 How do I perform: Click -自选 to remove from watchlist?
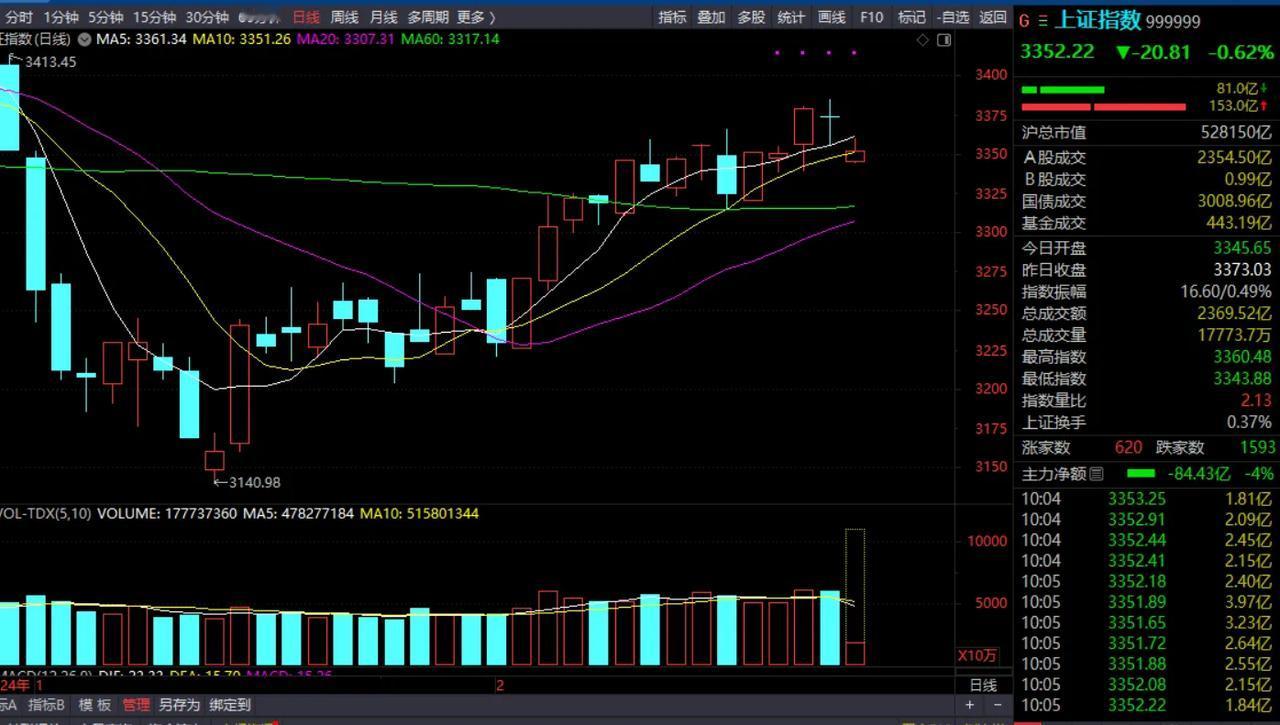tap(953, 17)
